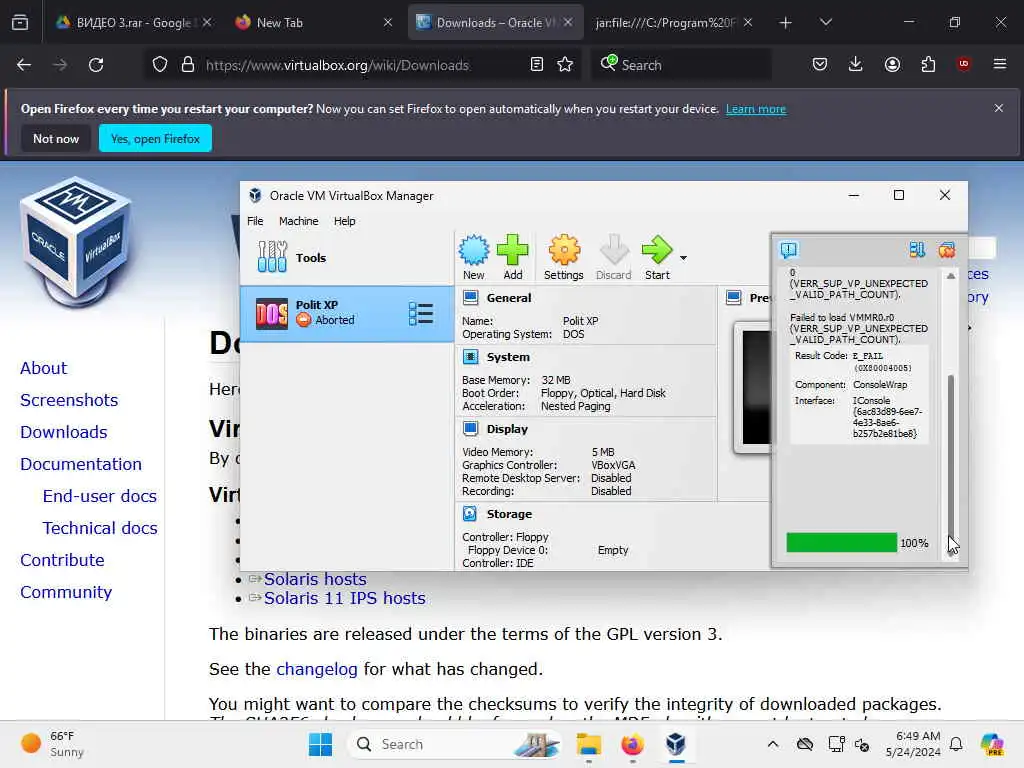
Task: Open the Learn more link
Action: (756, 109)
